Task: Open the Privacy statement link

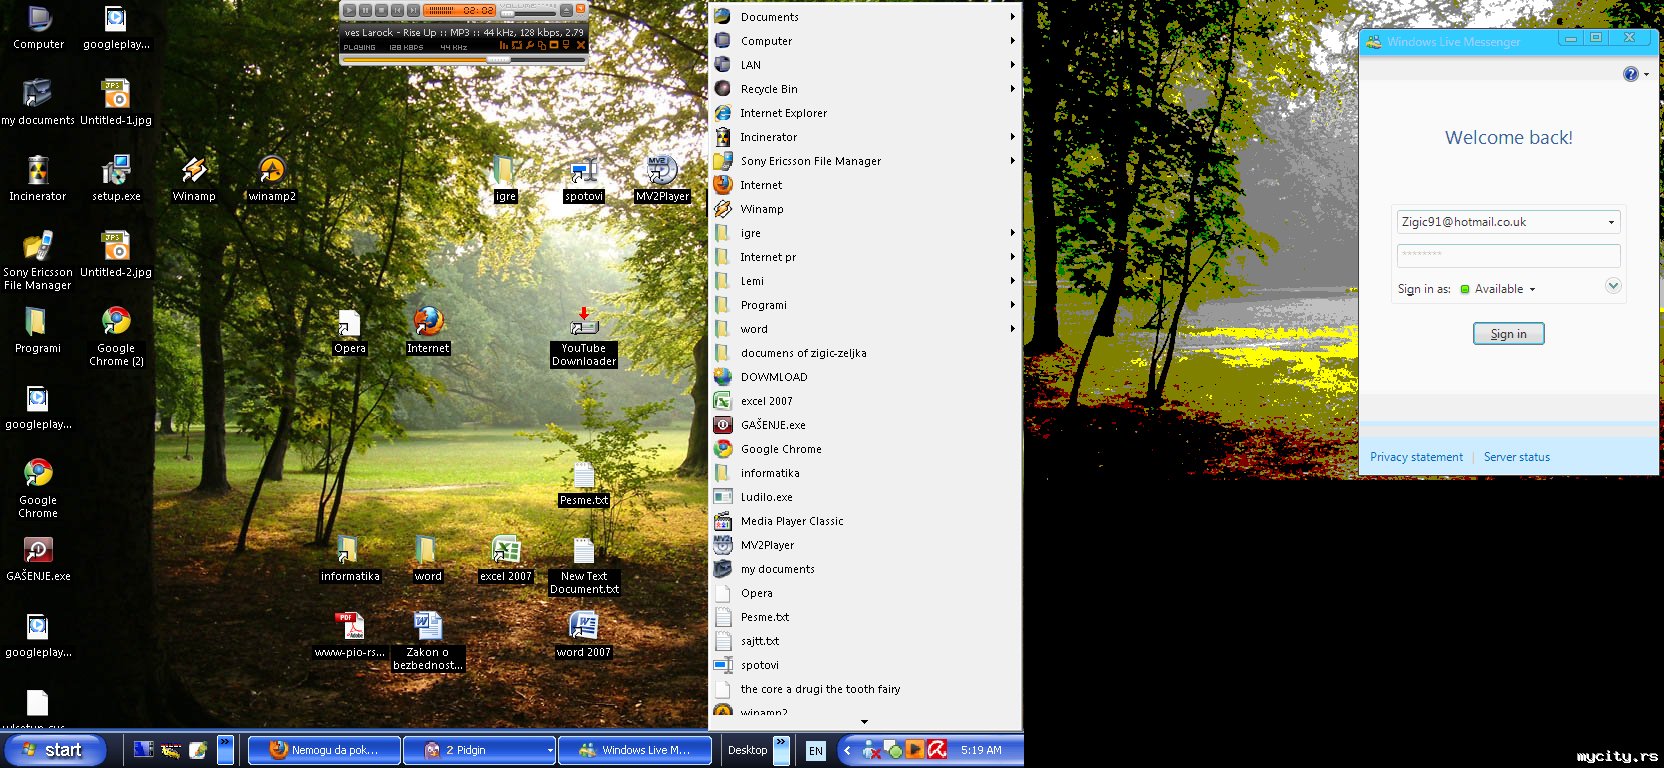Action: 1415,457
